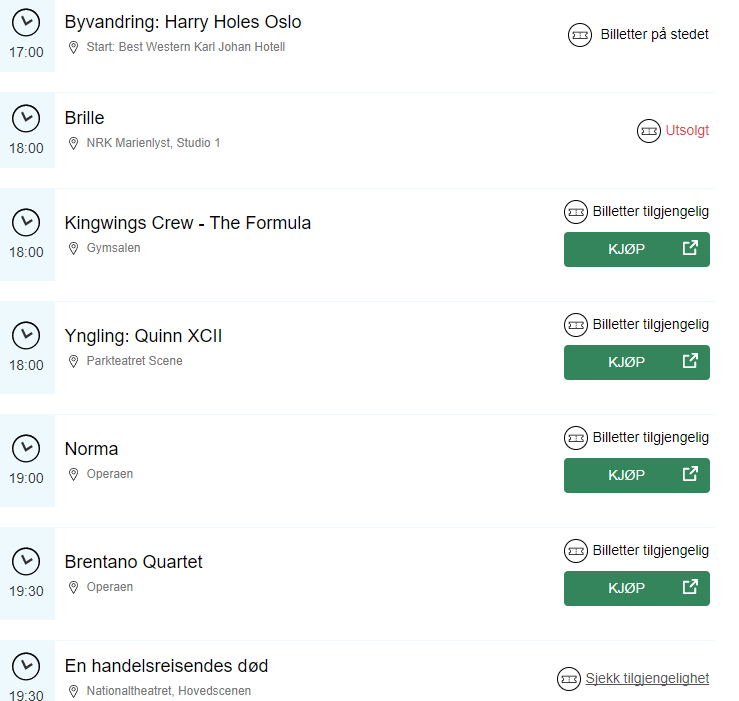Open the Sjekk tilgjengelighet link
This screenshot has width=739, height=701.
click(x=647, y=678)
